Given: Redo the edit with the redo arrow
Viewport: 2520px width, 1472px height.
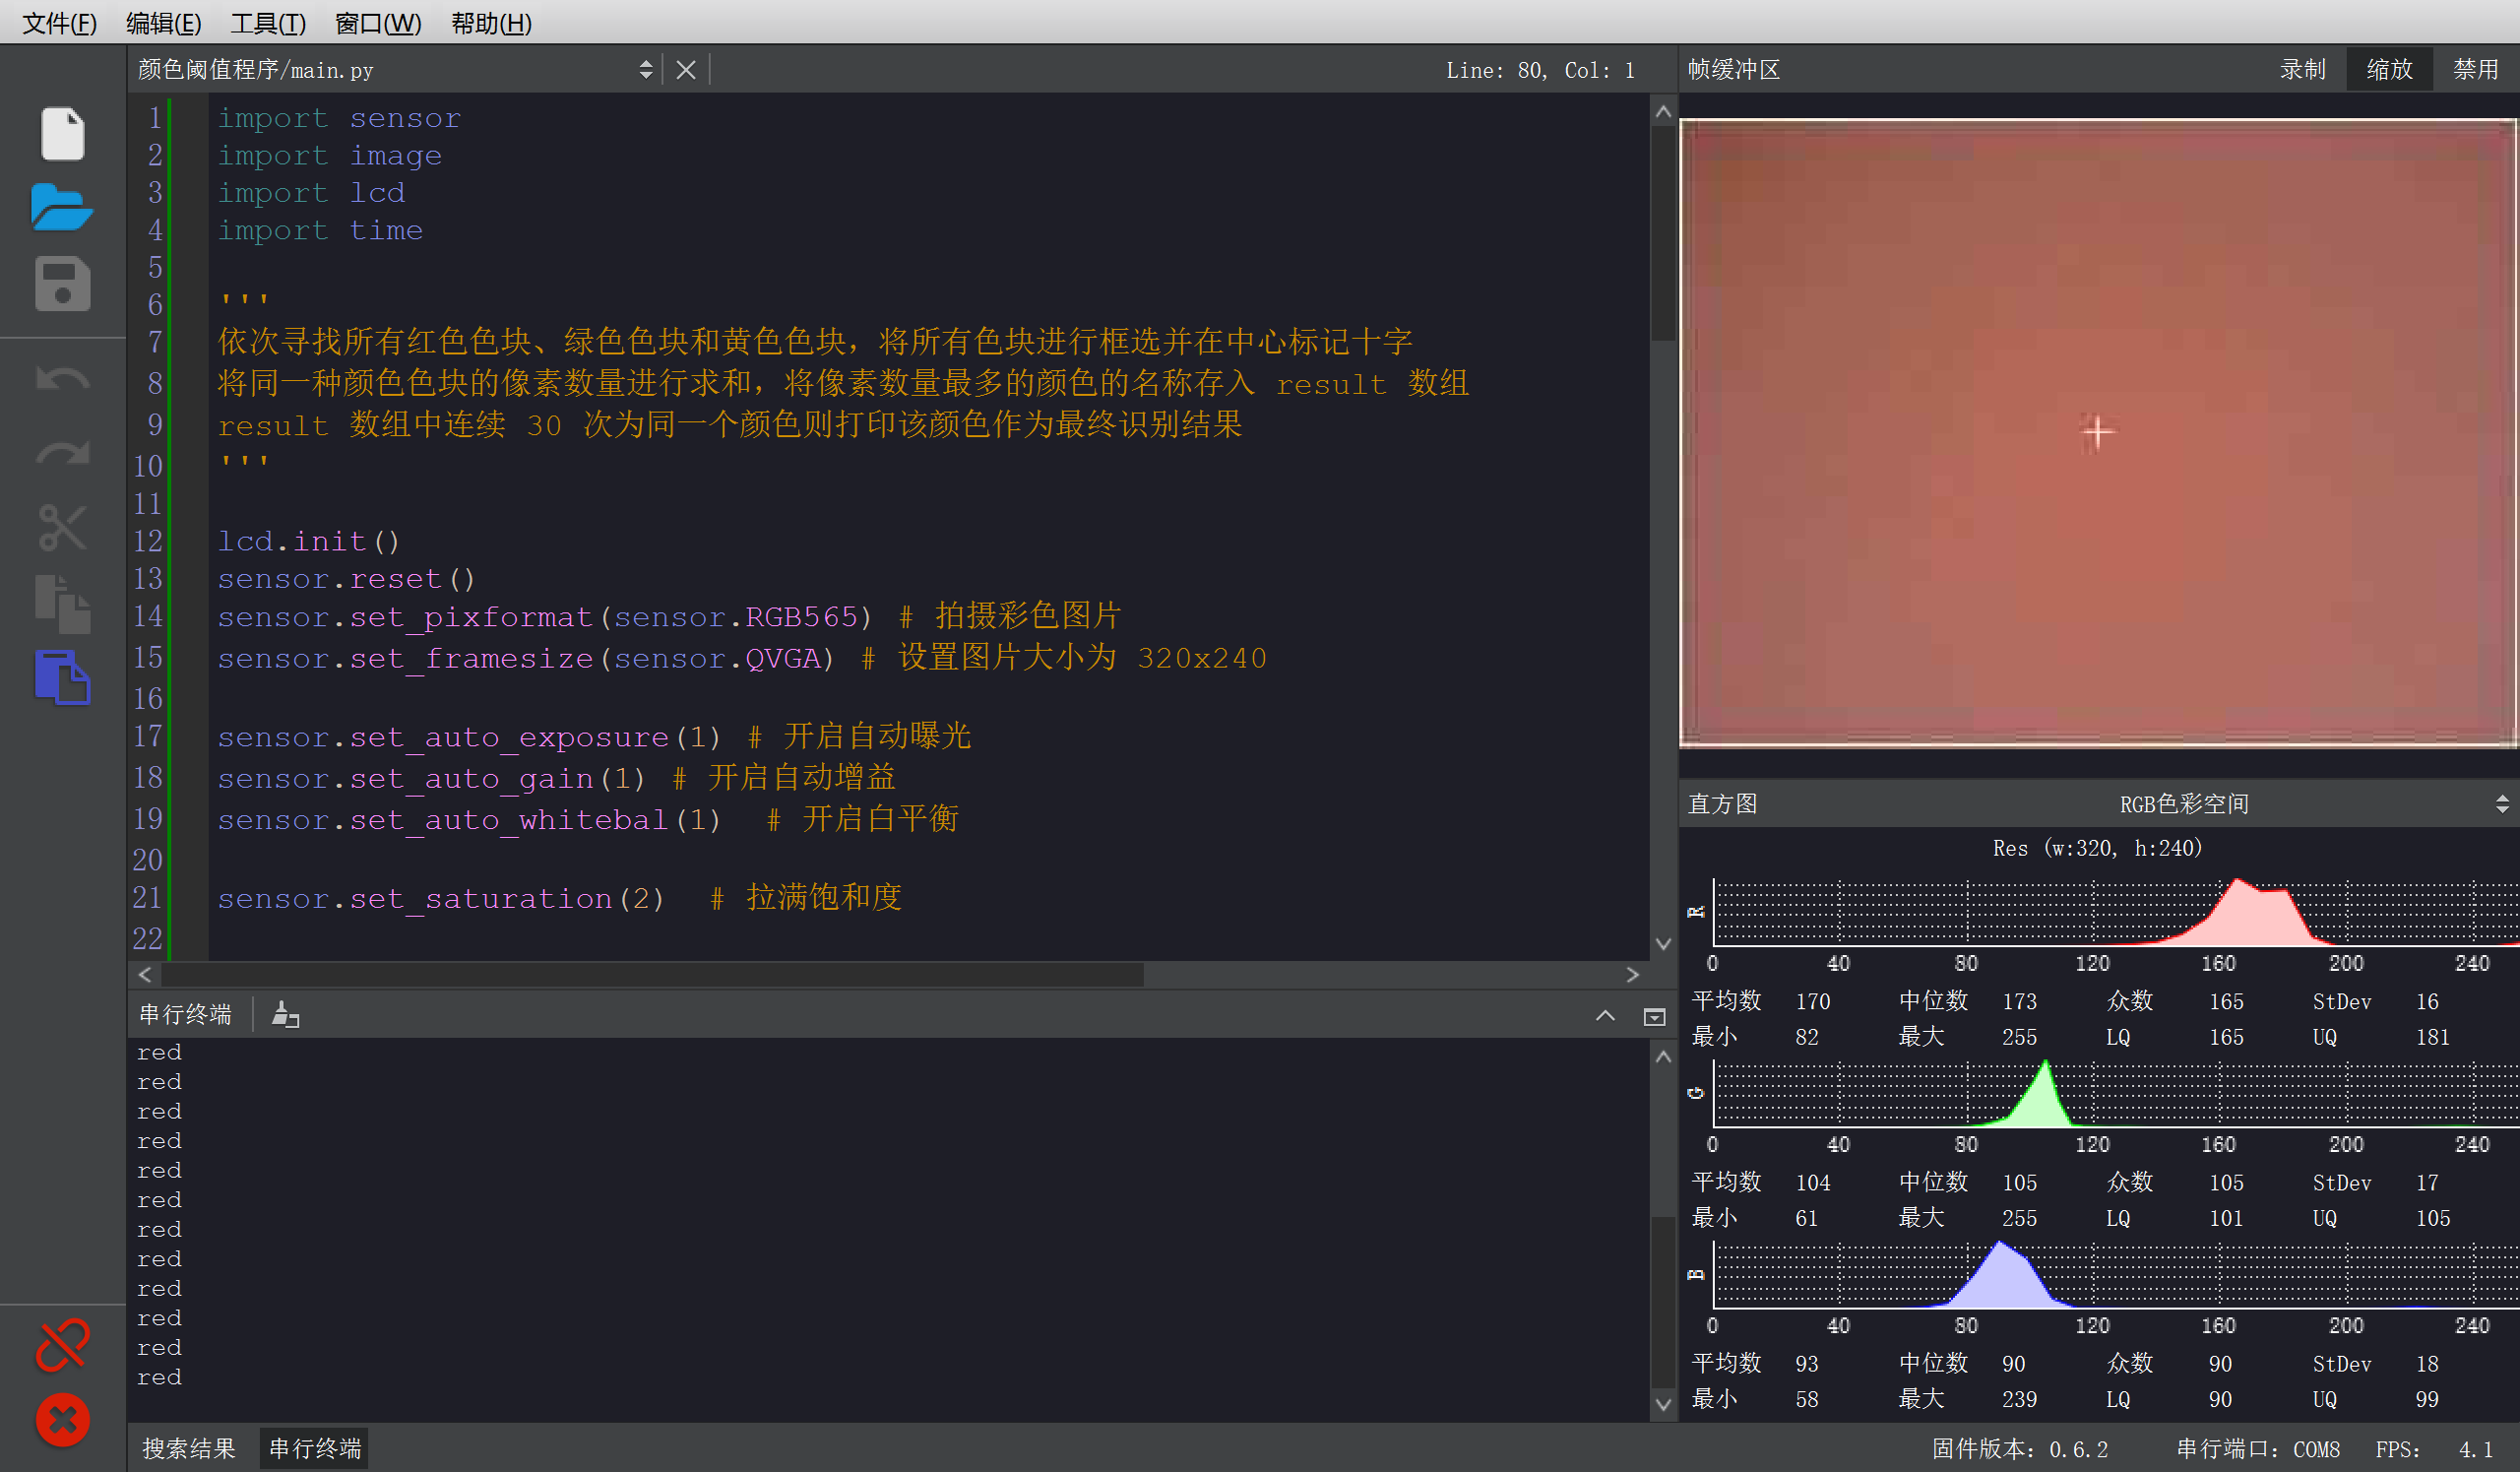Looking at the screenshot, I should tap(62, 453).
